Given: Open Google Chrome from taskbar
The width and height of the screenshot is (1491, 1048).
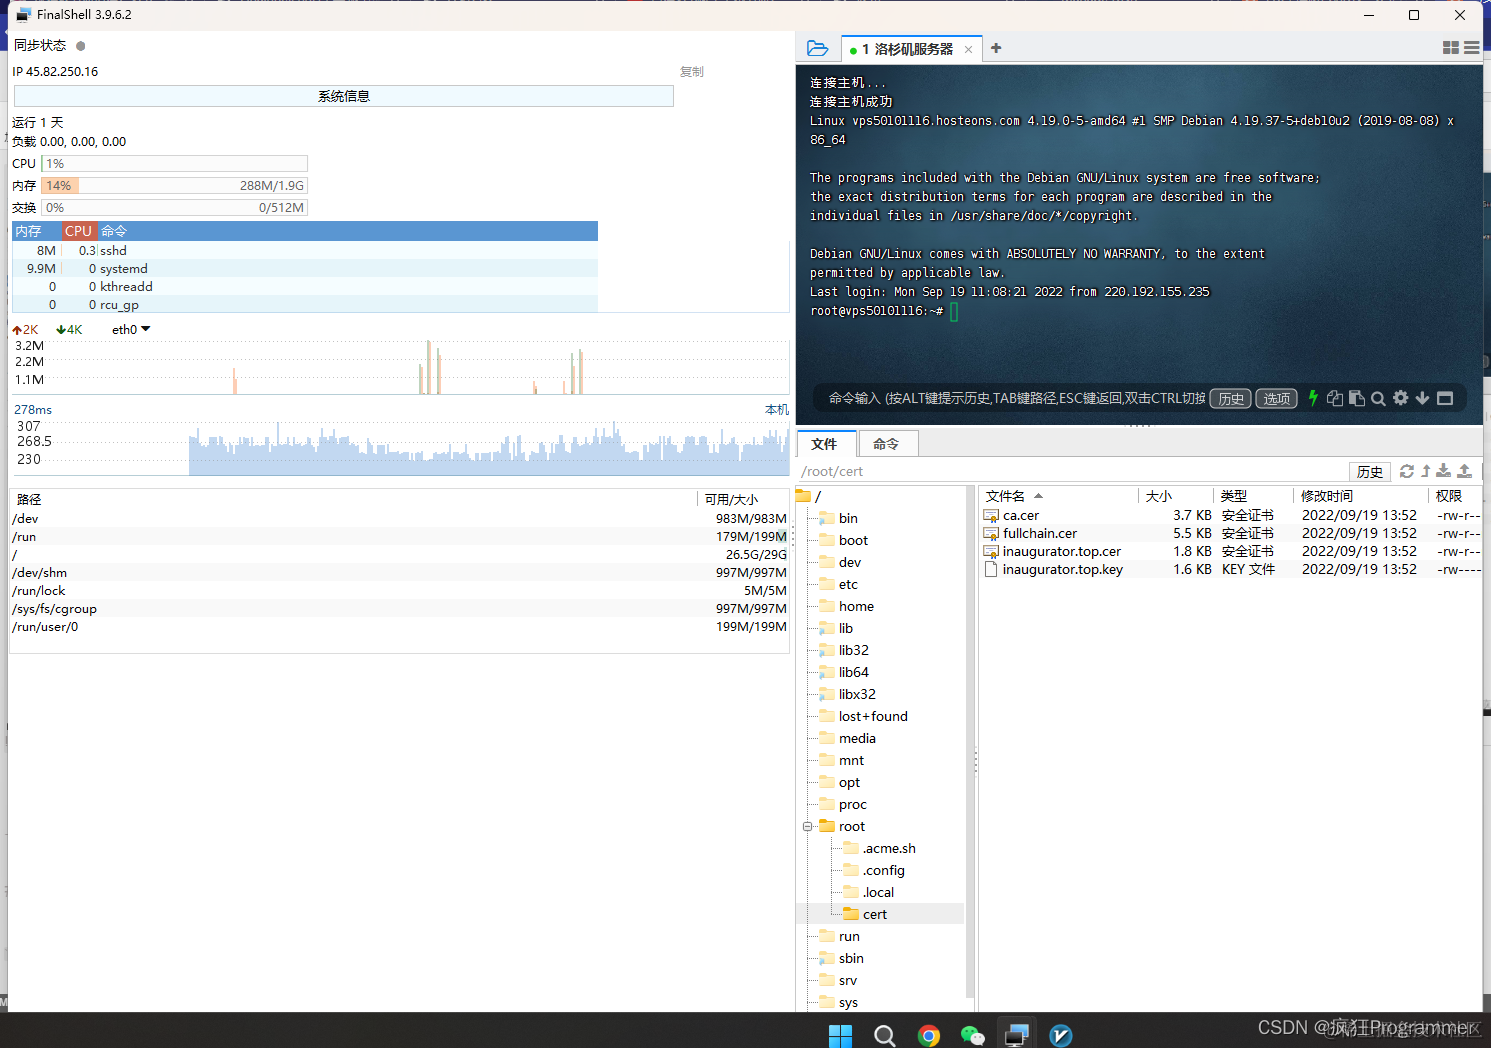Looking at the screenshot, I should click(x=929, y=1035).
